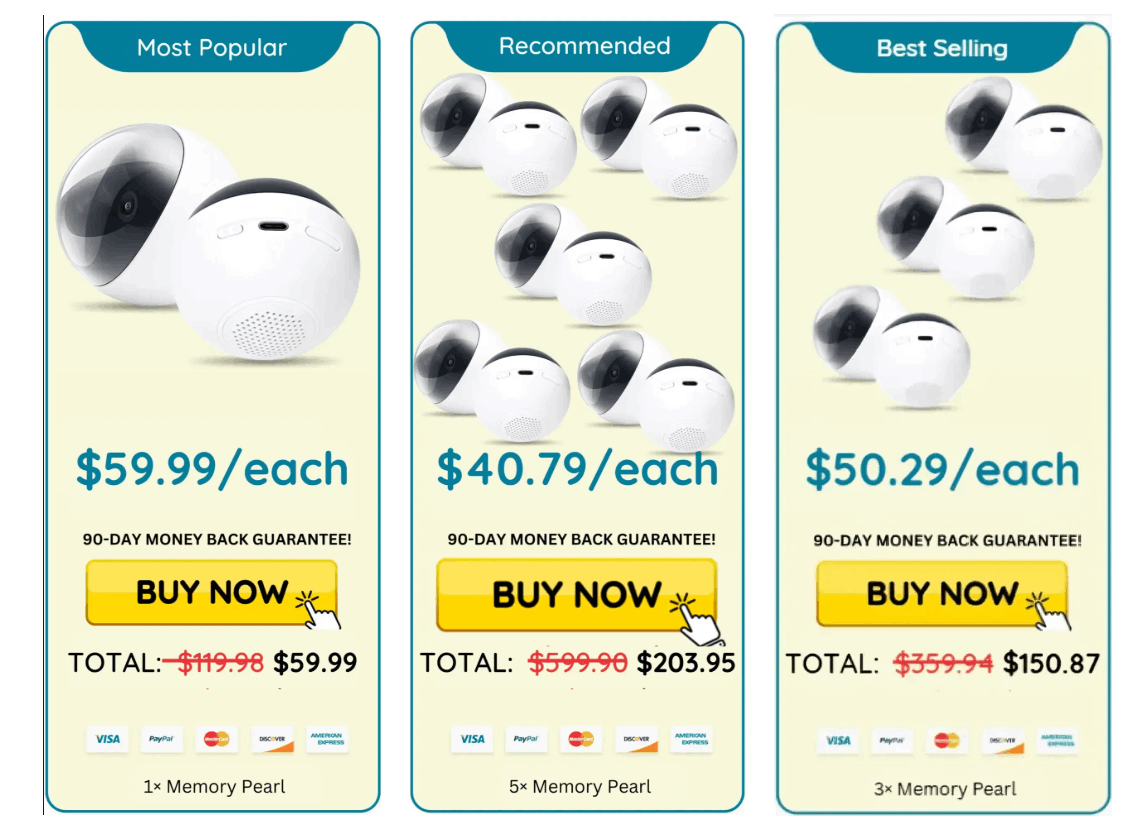Click the $50.29/each price text

coord(942,470)
